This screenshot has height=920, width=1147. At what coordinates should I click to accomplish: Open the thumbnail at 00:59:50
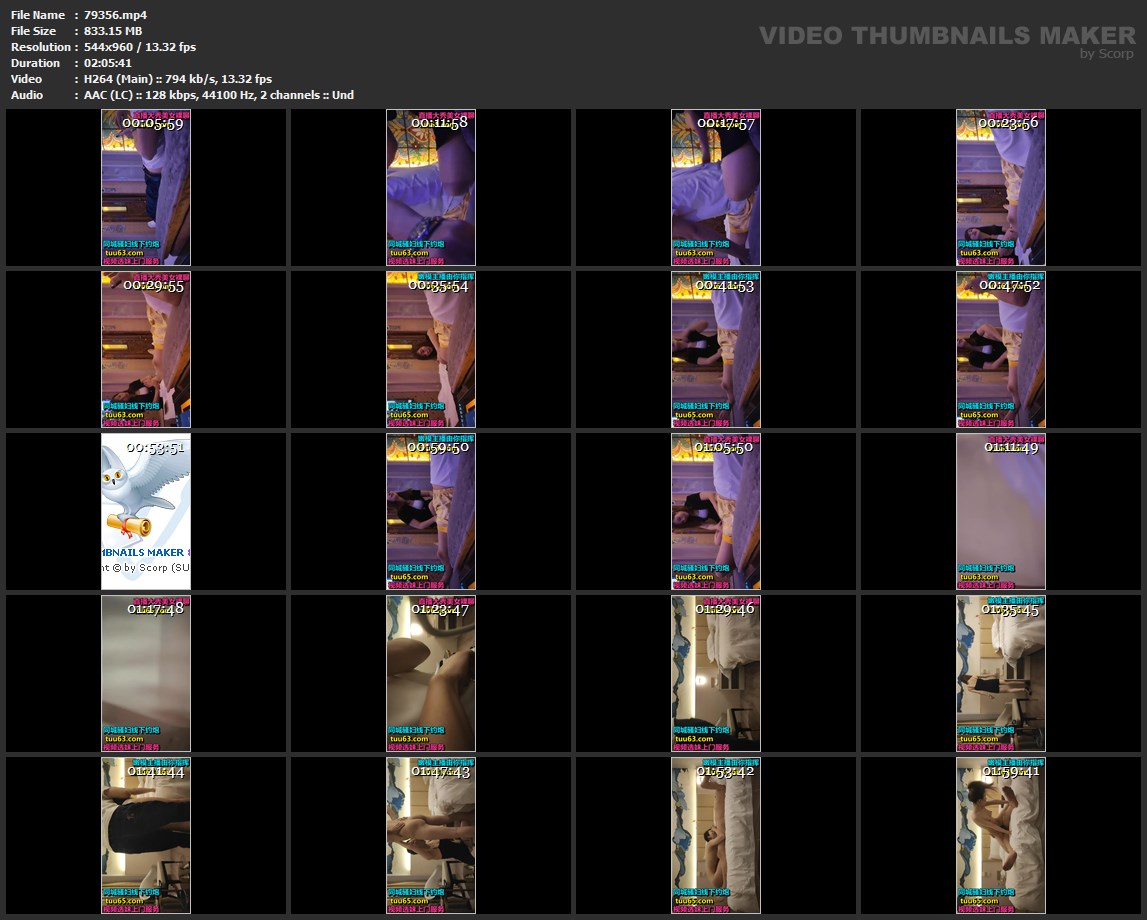click(x=431, y=512)
